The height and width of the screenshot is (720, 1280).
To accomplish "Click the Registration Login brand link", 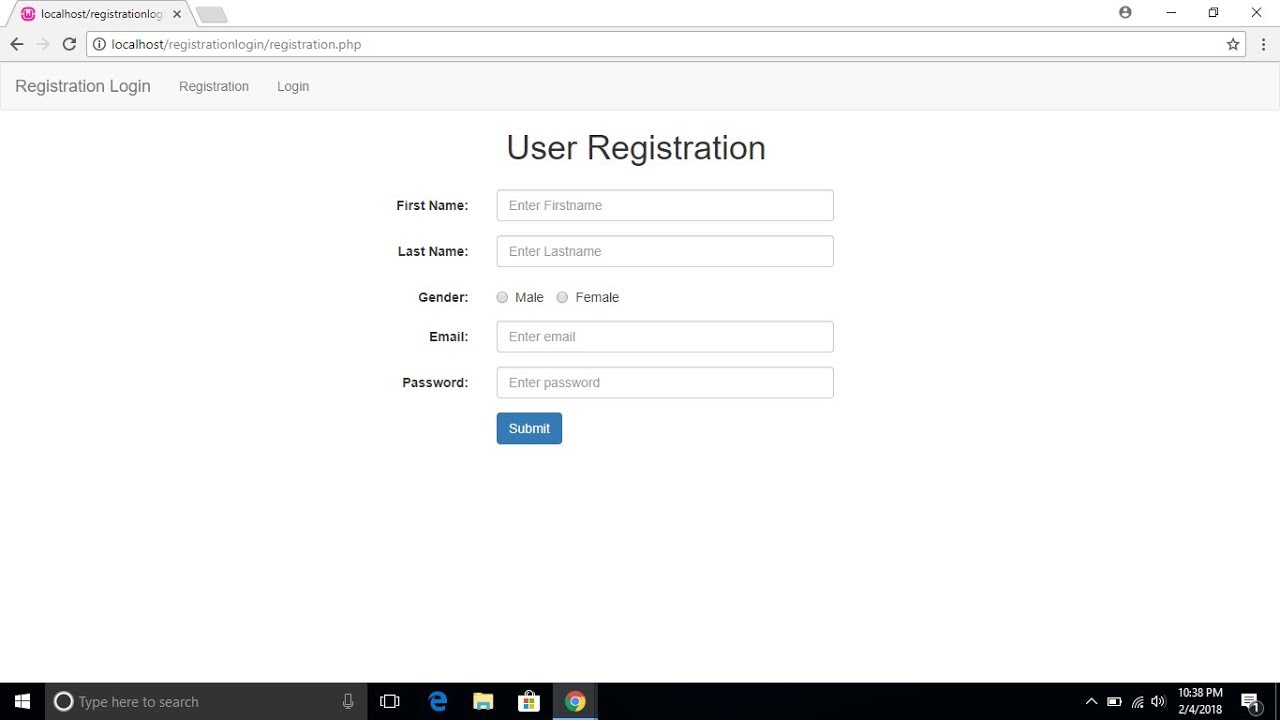I will [x=83, y=86].
